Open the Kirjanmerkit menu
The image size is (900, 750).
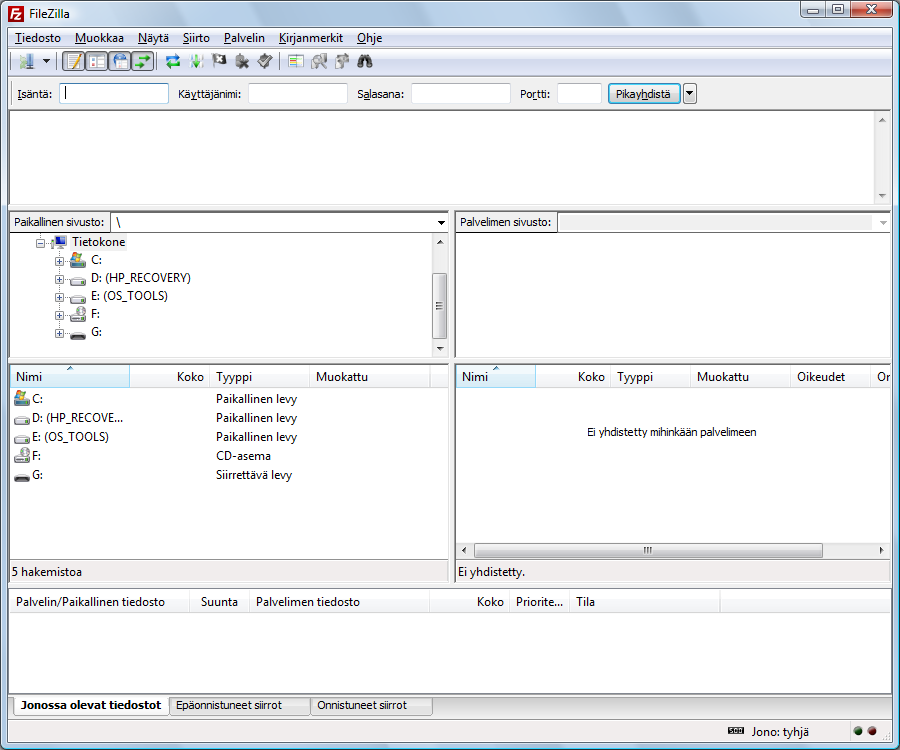[x=311, y=38]
